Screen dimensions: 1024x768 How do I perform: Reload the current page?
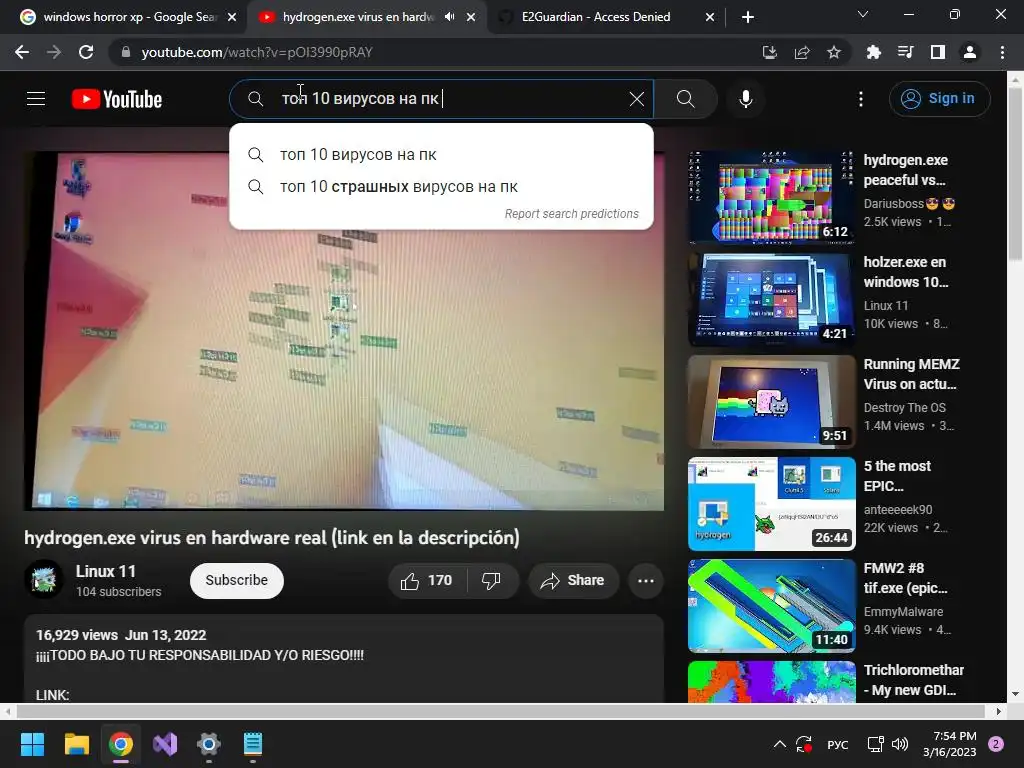click(86, 52)
